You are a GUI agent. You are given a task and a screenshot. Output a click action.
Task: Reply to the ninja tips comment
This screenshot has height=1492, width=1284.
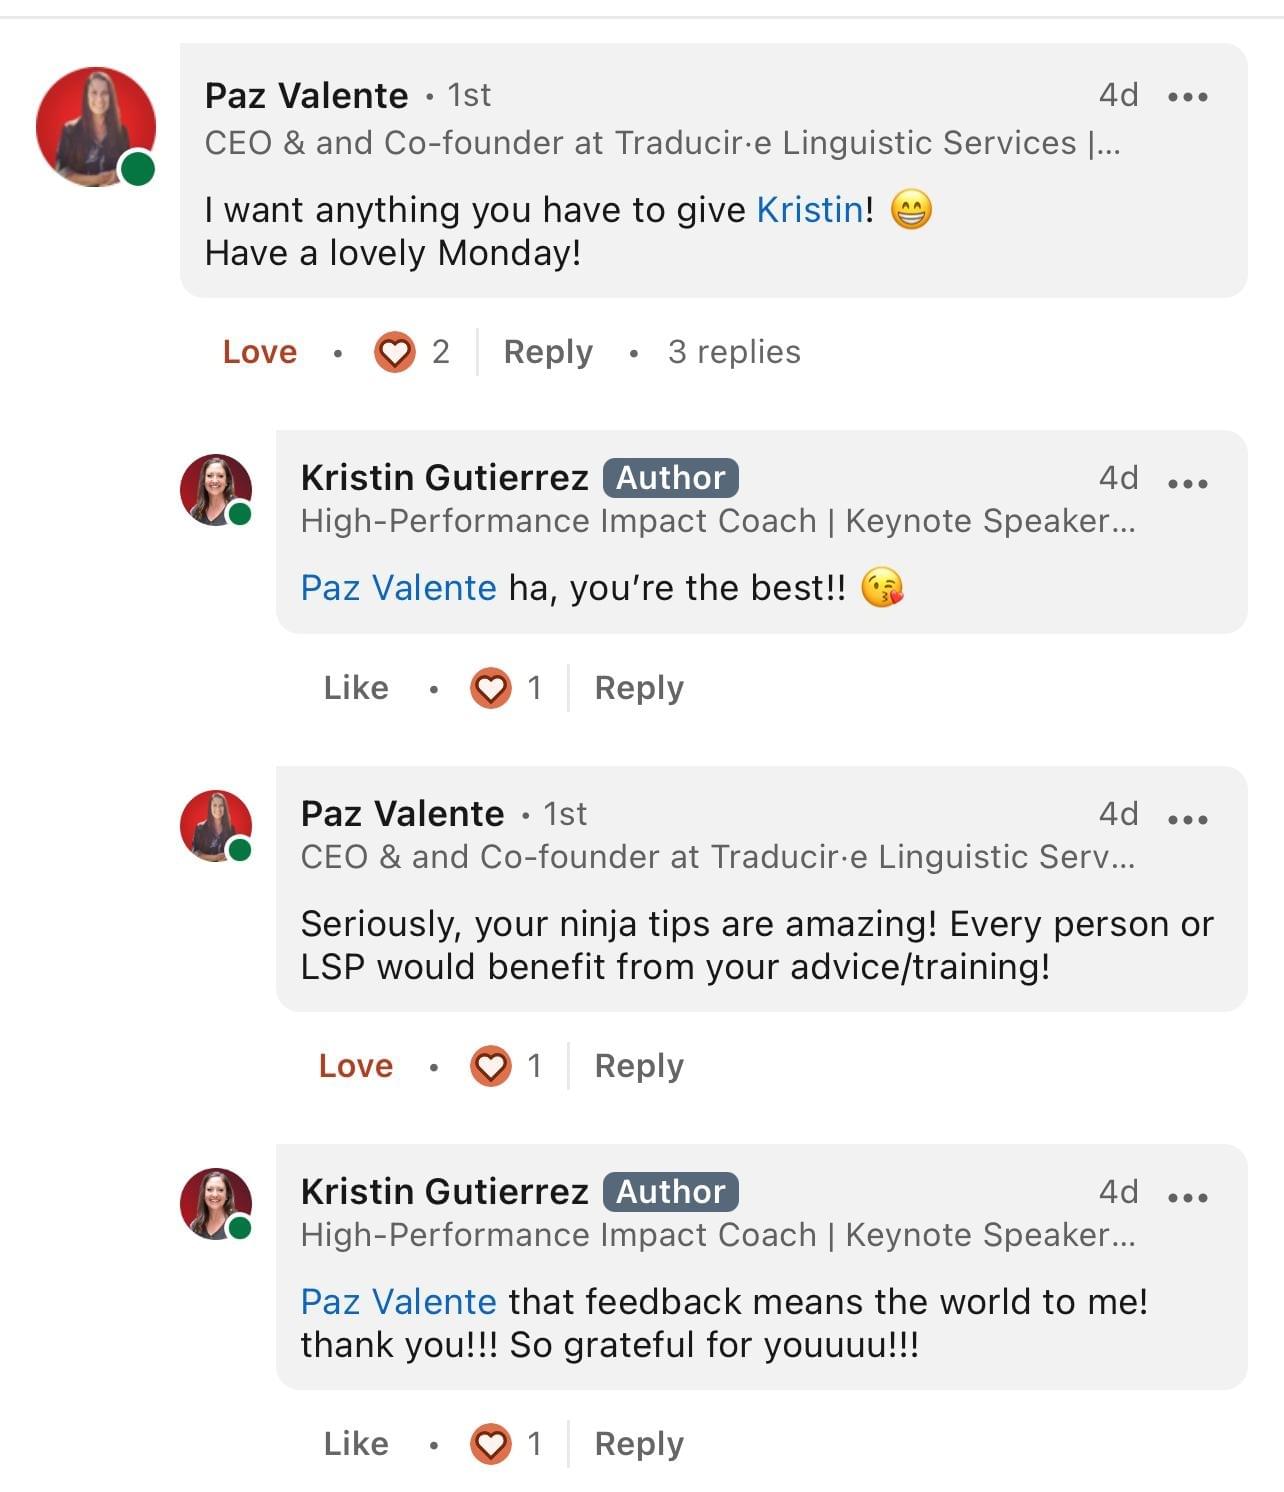pos(639,1066)
